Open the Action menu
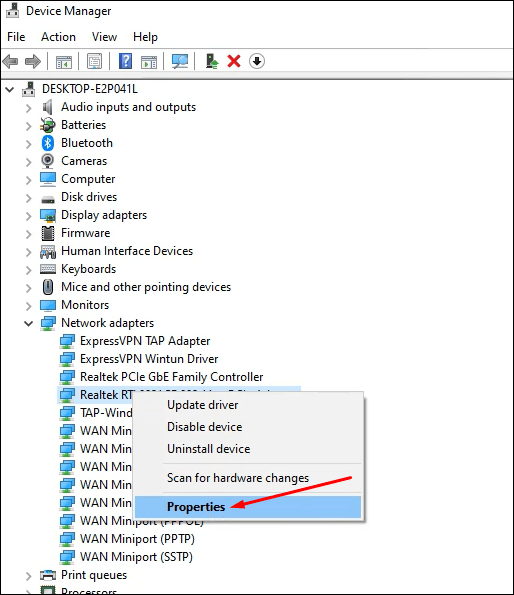514x595 pixels. point(58,37)
